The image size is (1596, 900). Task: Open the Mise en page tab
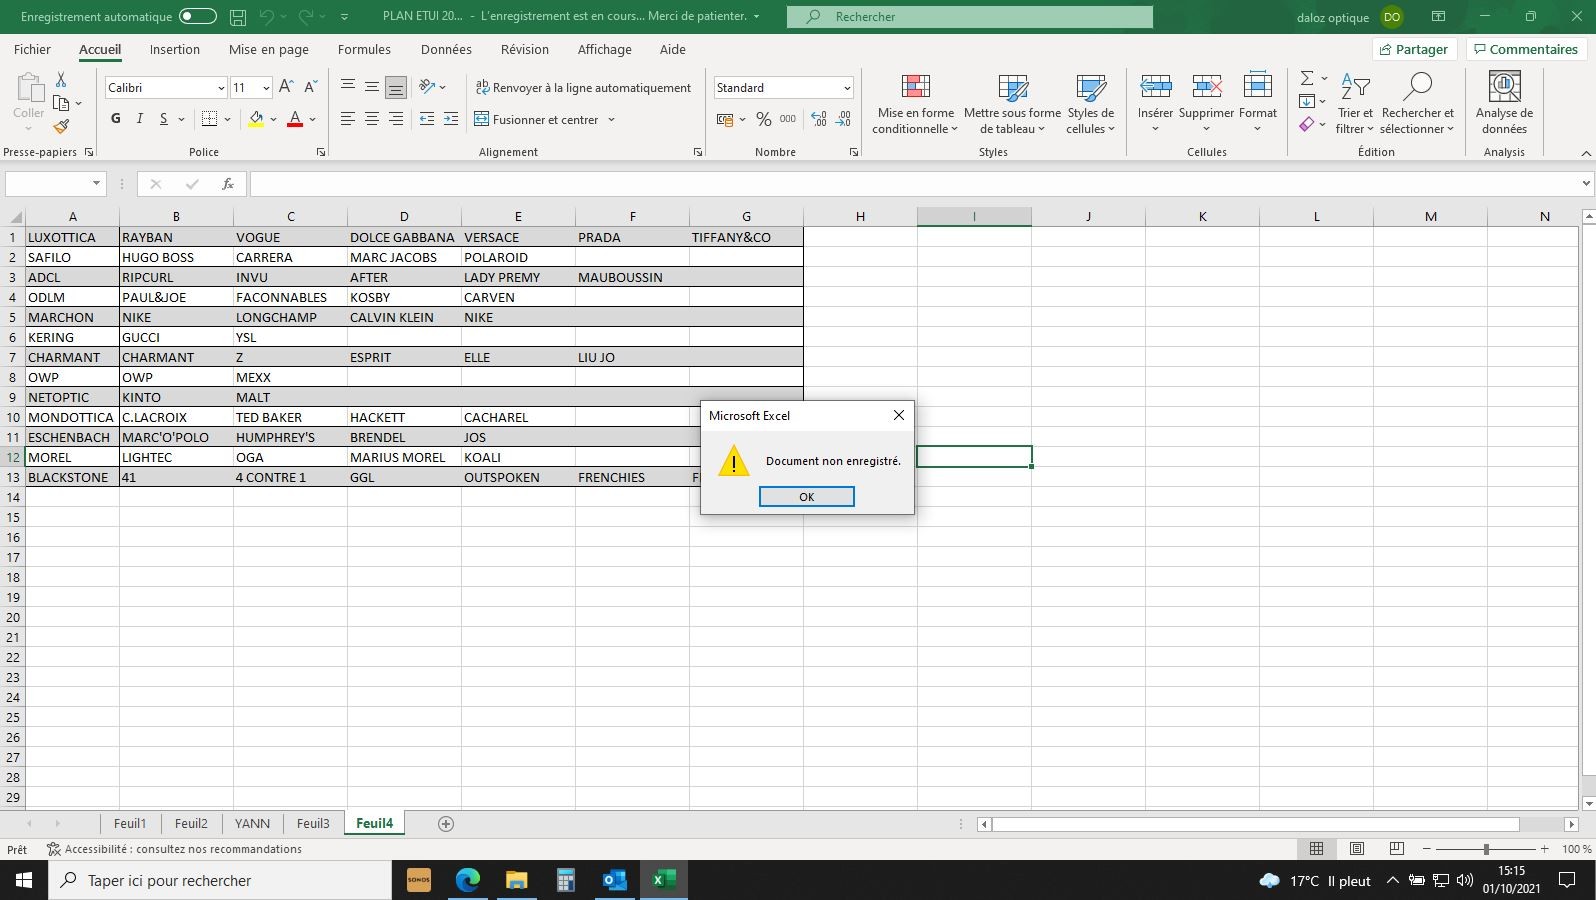pos(268,49)
